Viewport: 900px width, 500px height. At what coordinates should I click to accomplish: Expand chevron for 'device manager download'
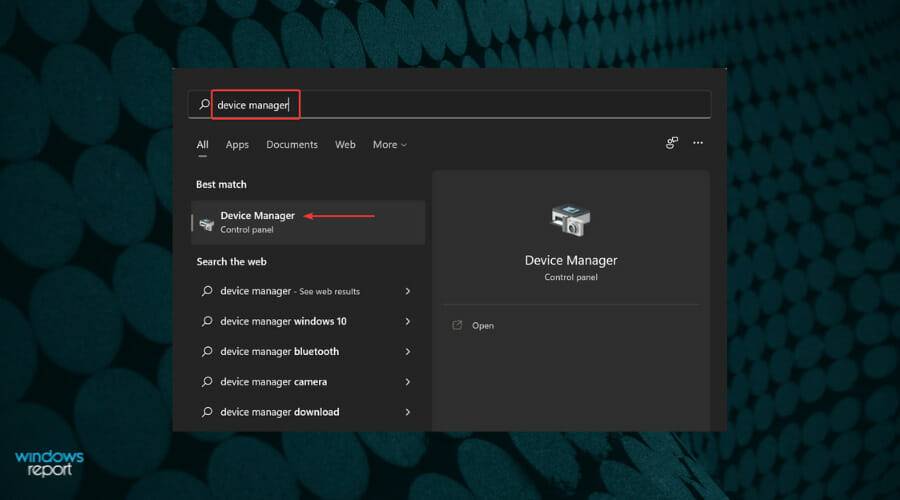(408, 412)
